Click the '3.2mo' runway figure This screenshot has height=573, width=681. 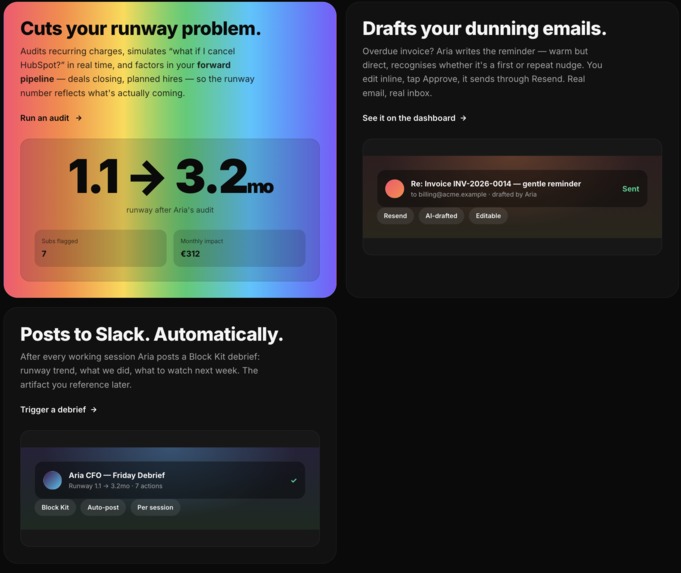[x=225, y=176]
